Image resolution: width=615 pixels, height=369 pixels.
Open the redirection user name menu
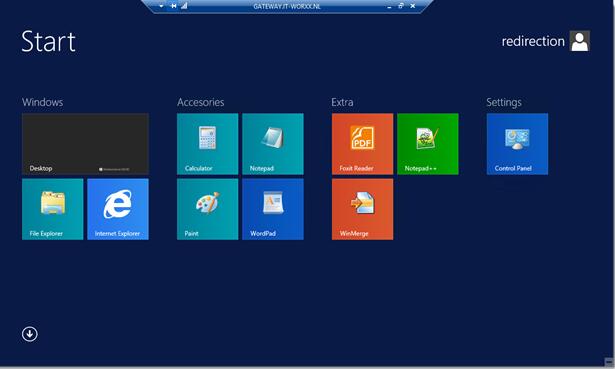[x=533, y=41]
